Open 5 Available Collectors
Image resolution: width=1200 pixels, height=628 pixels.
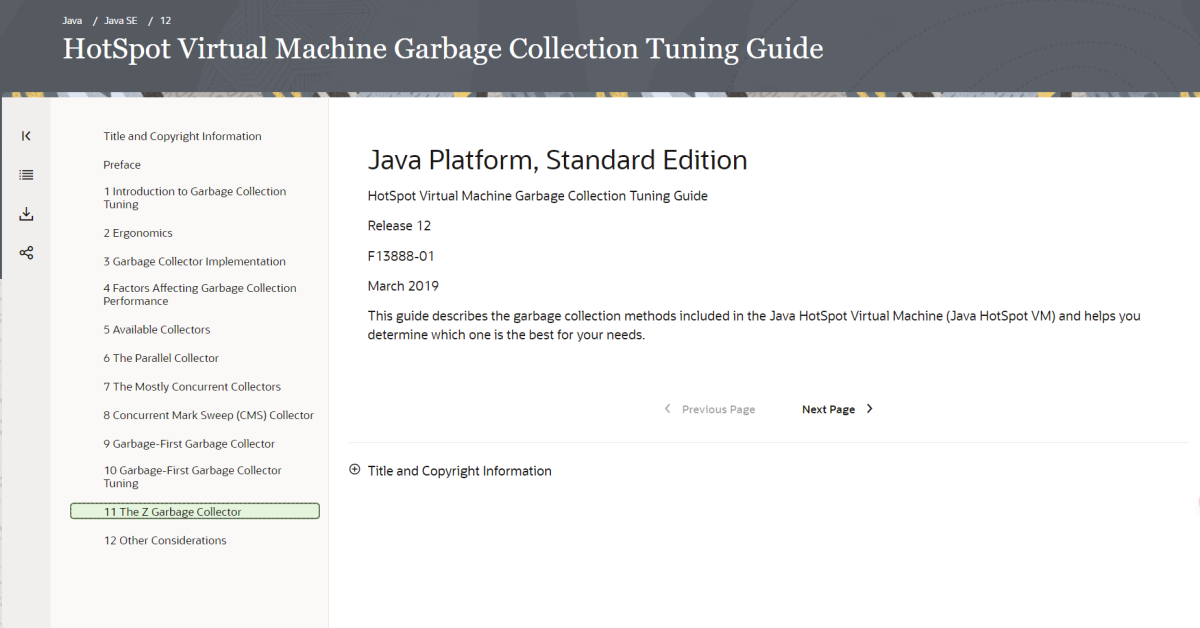point(157,330)
